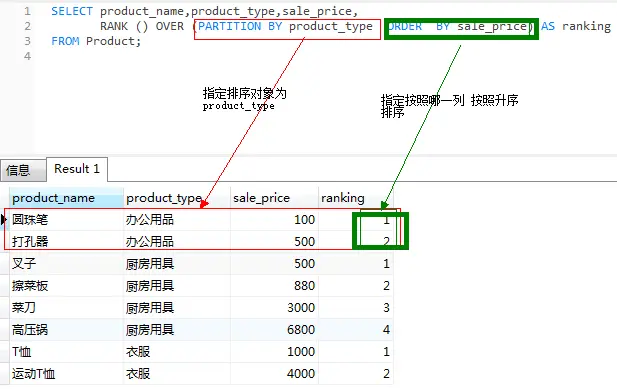Click the ranking column header
617x389 pixels.
[x=356, y=198]
